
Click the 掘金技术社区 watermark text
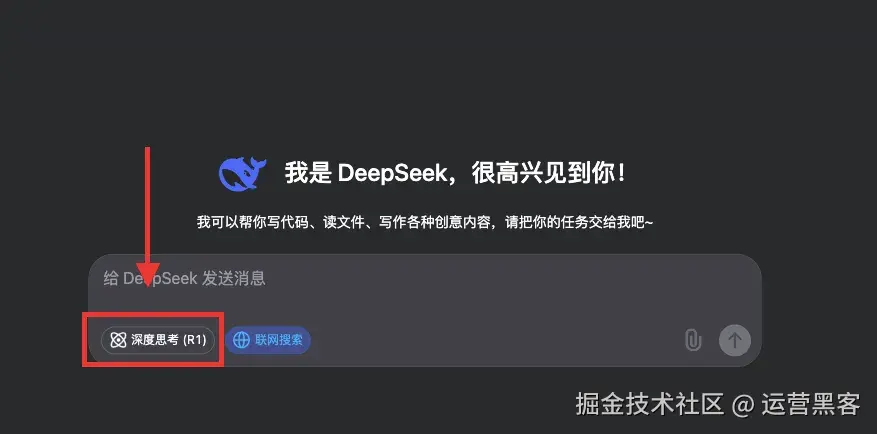coord(650,404)
